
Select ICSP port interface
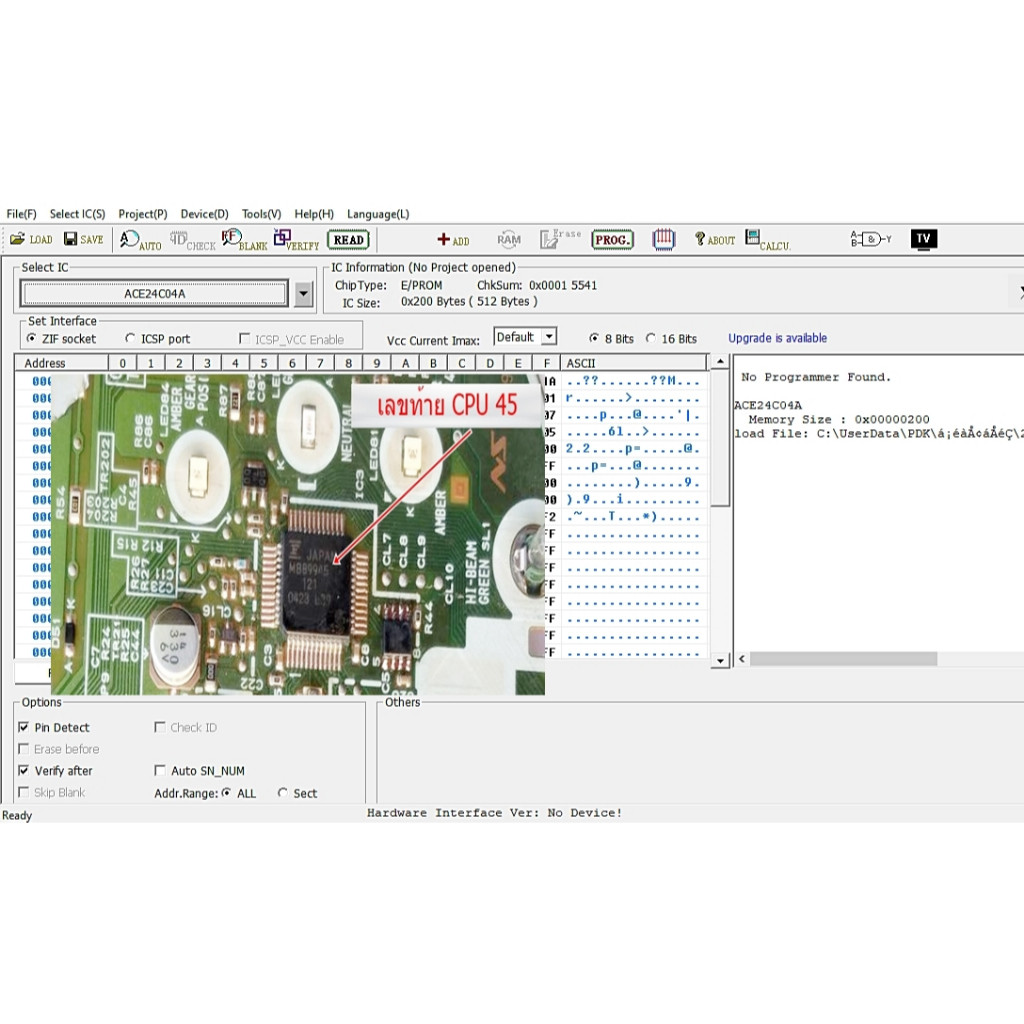pyautogui.click(x=130, y=338)
